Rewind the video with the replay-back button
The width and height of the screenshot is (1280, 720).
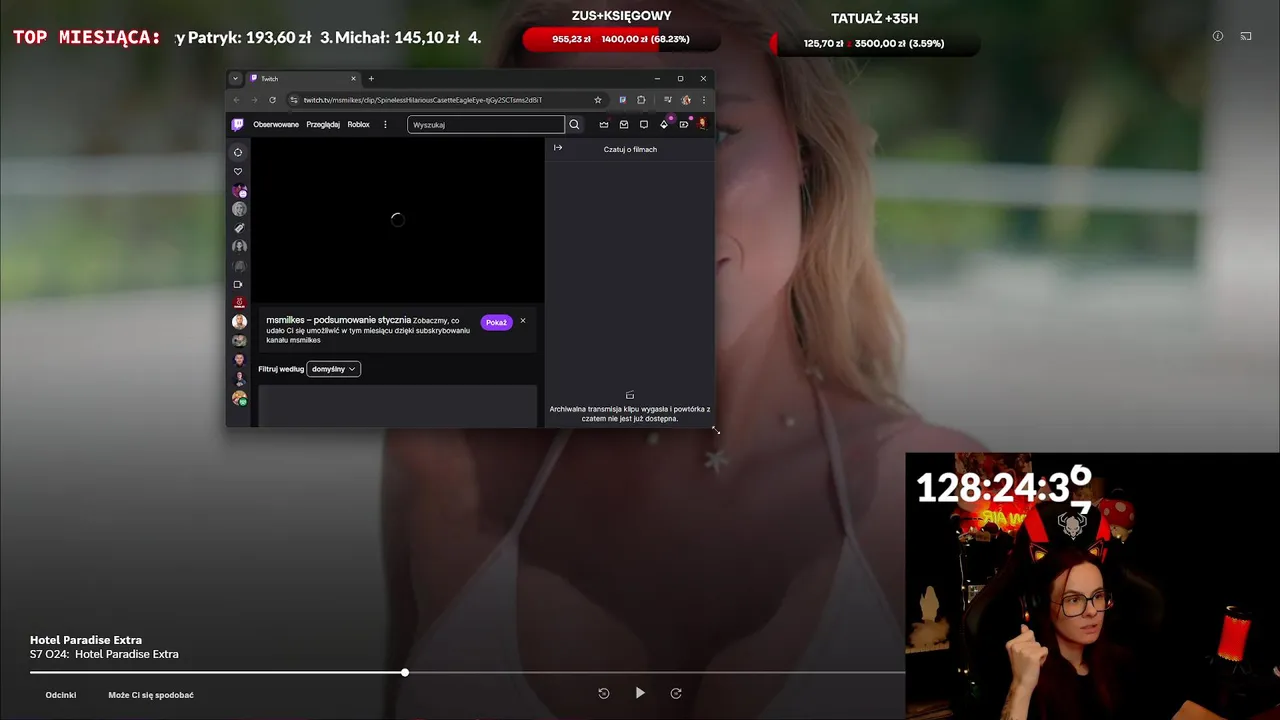604,693
